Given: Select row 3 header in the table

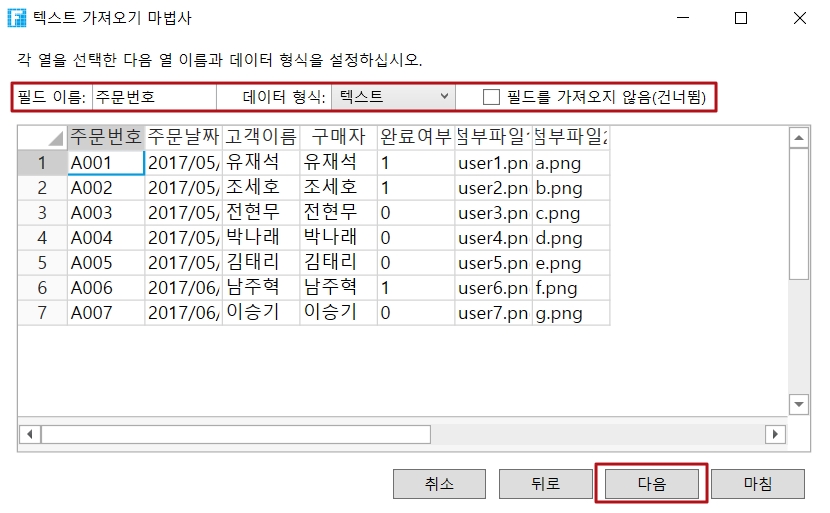Looking at the screenshot, I should [x=42, y=212].
